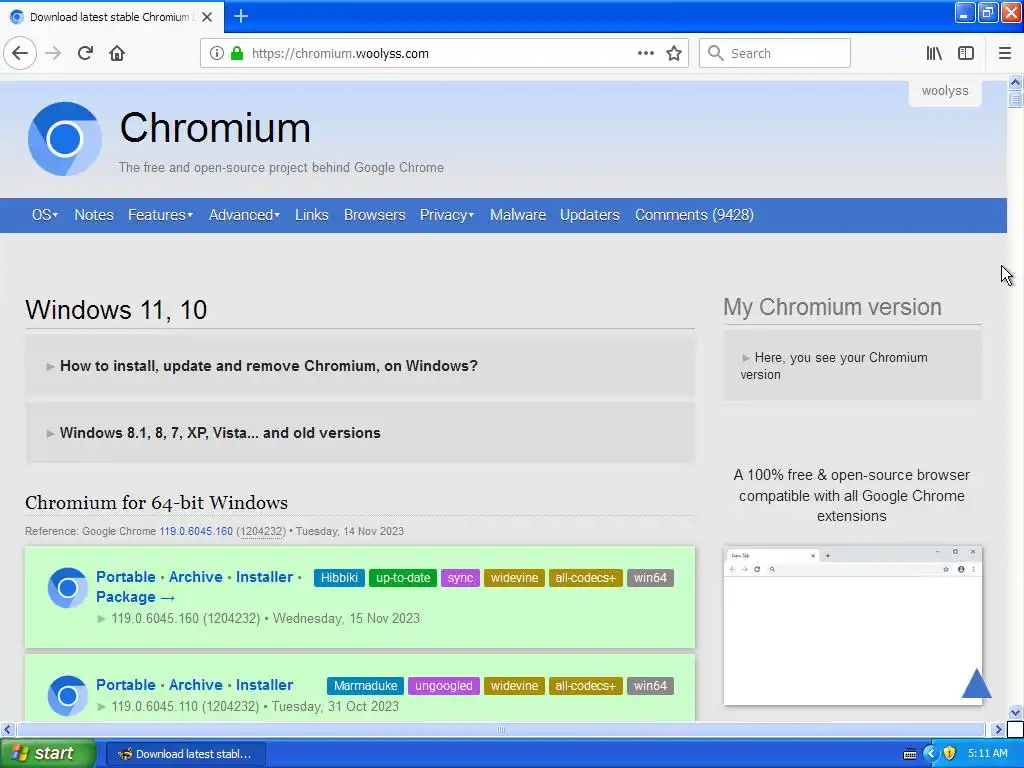Open the security shield tray icon

point(950,753)
